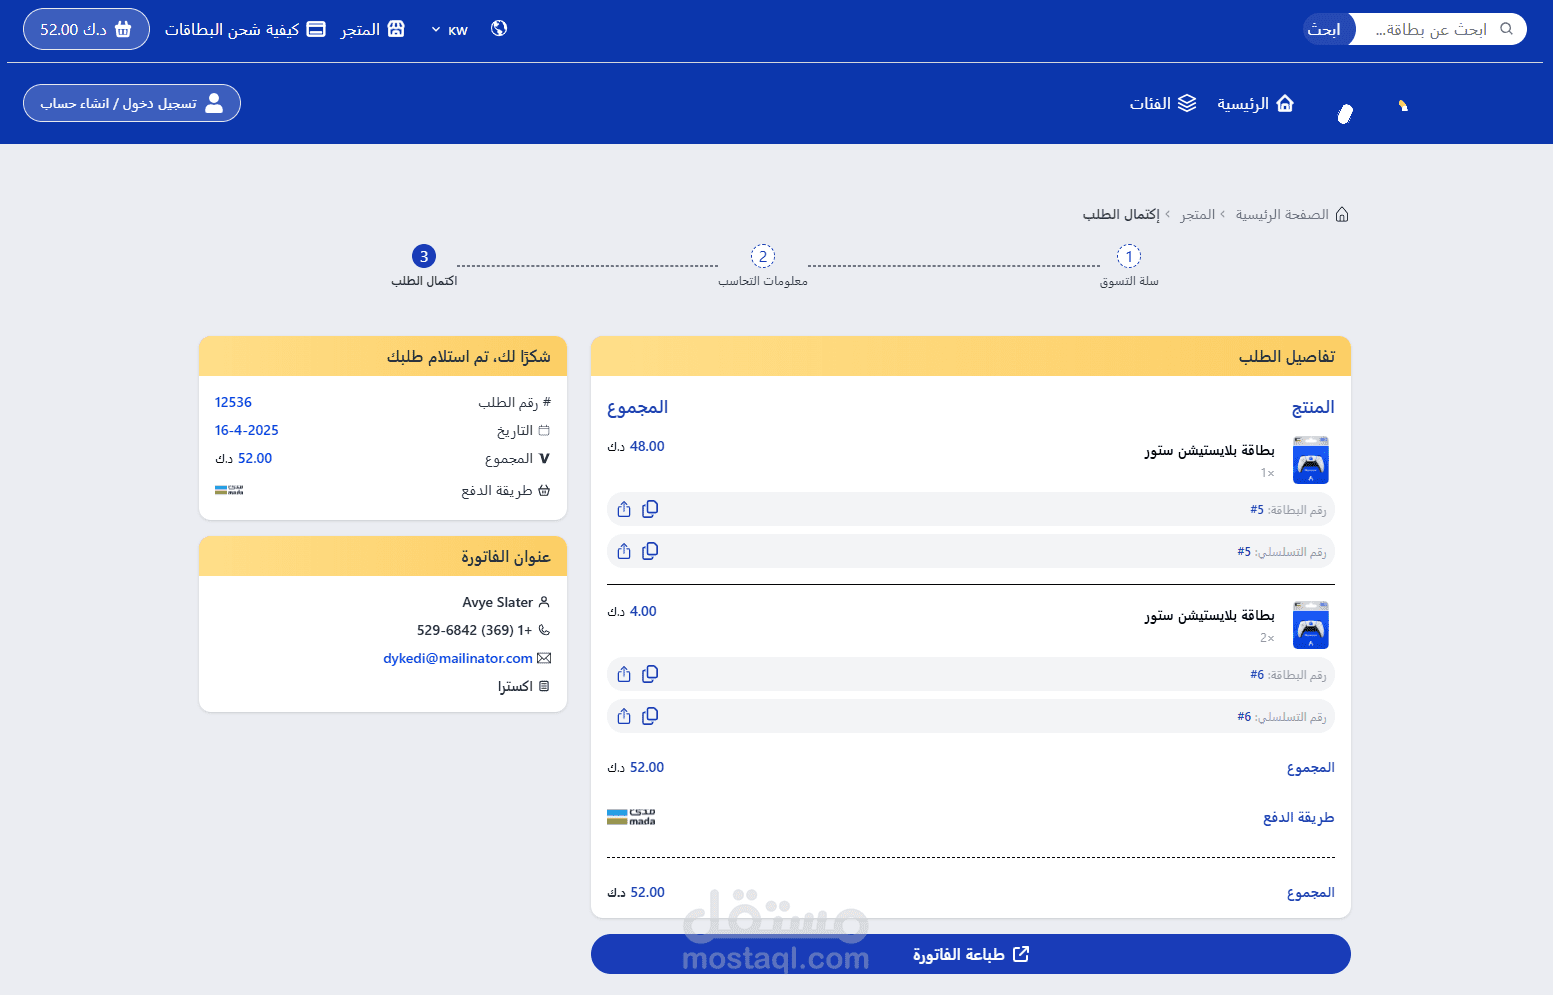Click the first PlayStation card thumbnail
This screenshot has width=1553, height=995.
(1311, 459)
